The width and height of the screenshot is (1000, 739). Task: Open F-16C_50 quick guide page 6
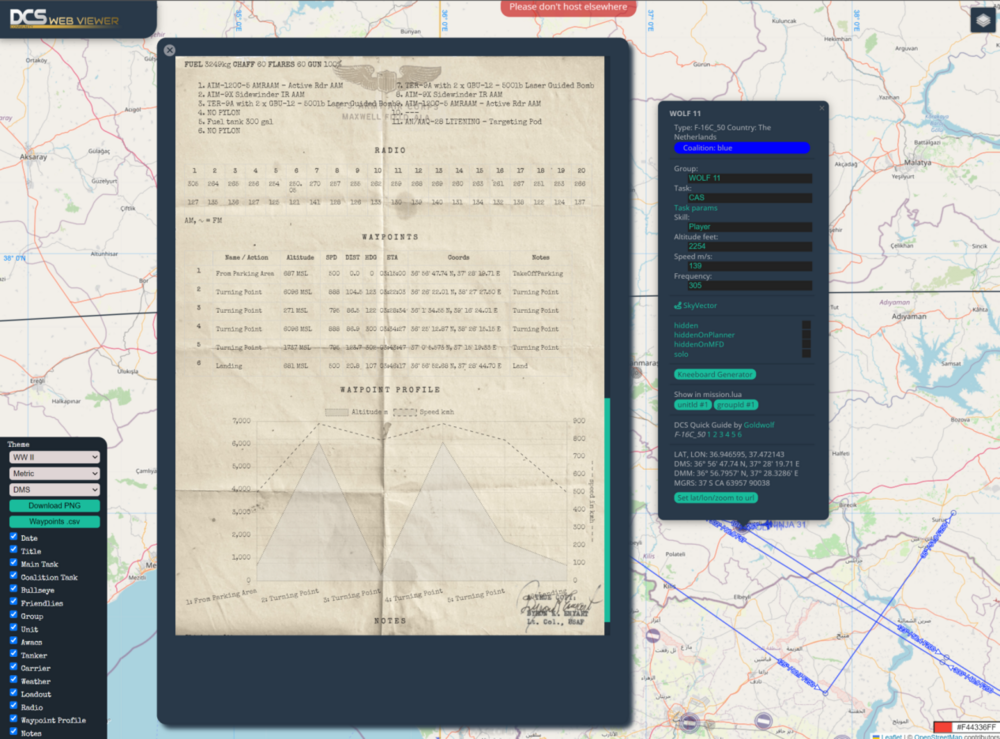click(x=740, y=435)
